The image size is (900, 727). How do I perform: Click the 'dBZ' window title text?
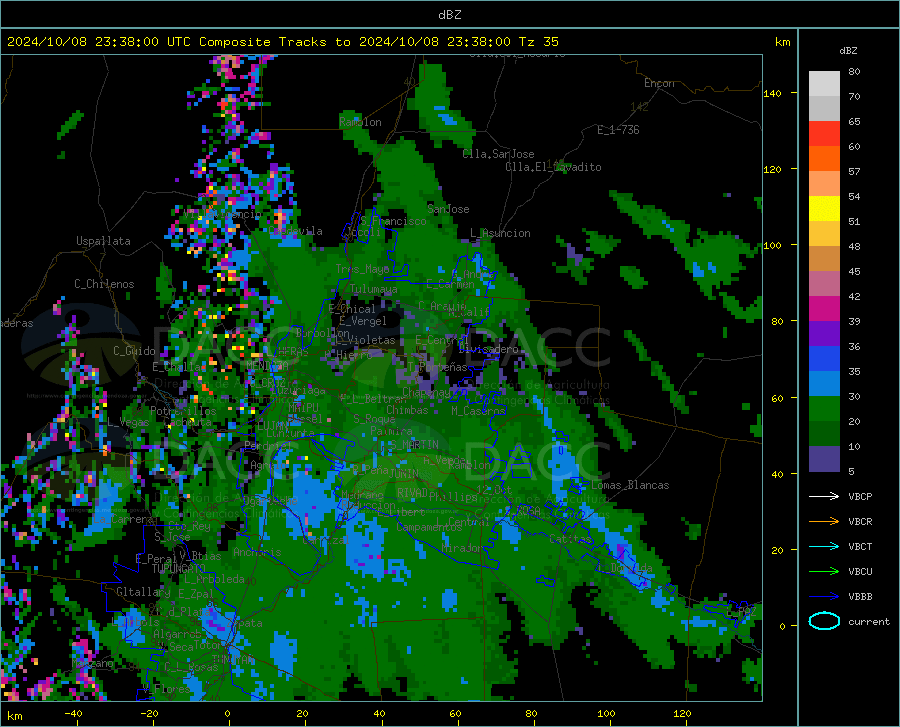click(449, 15)
